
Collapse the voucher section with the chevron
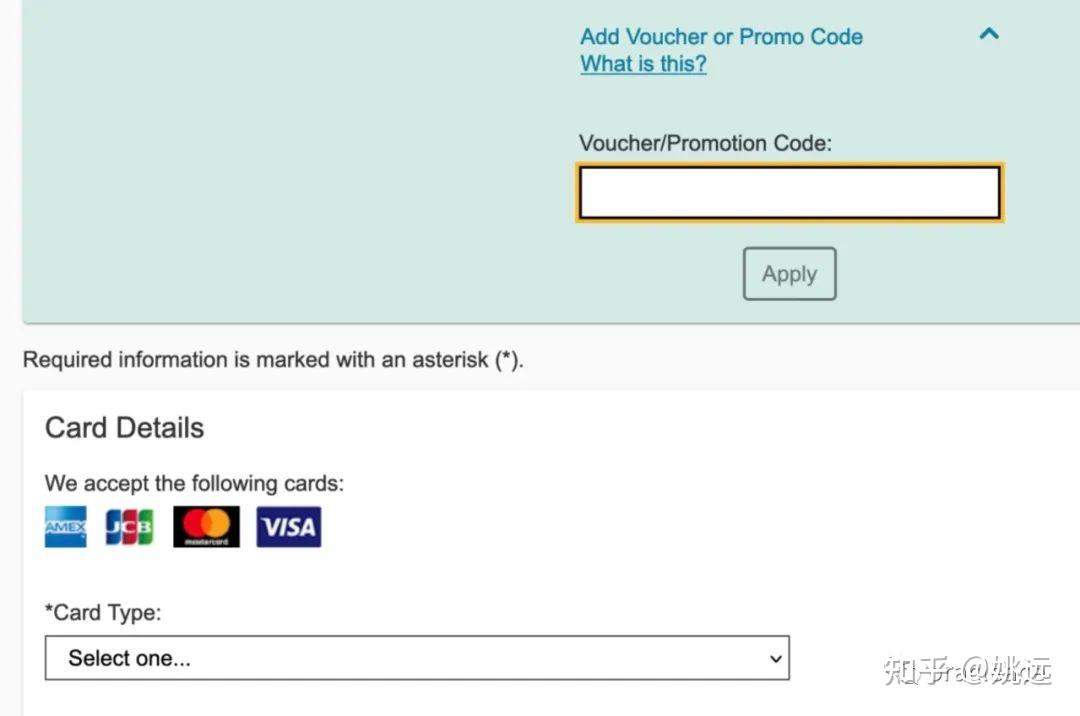[x=989, y=34]
